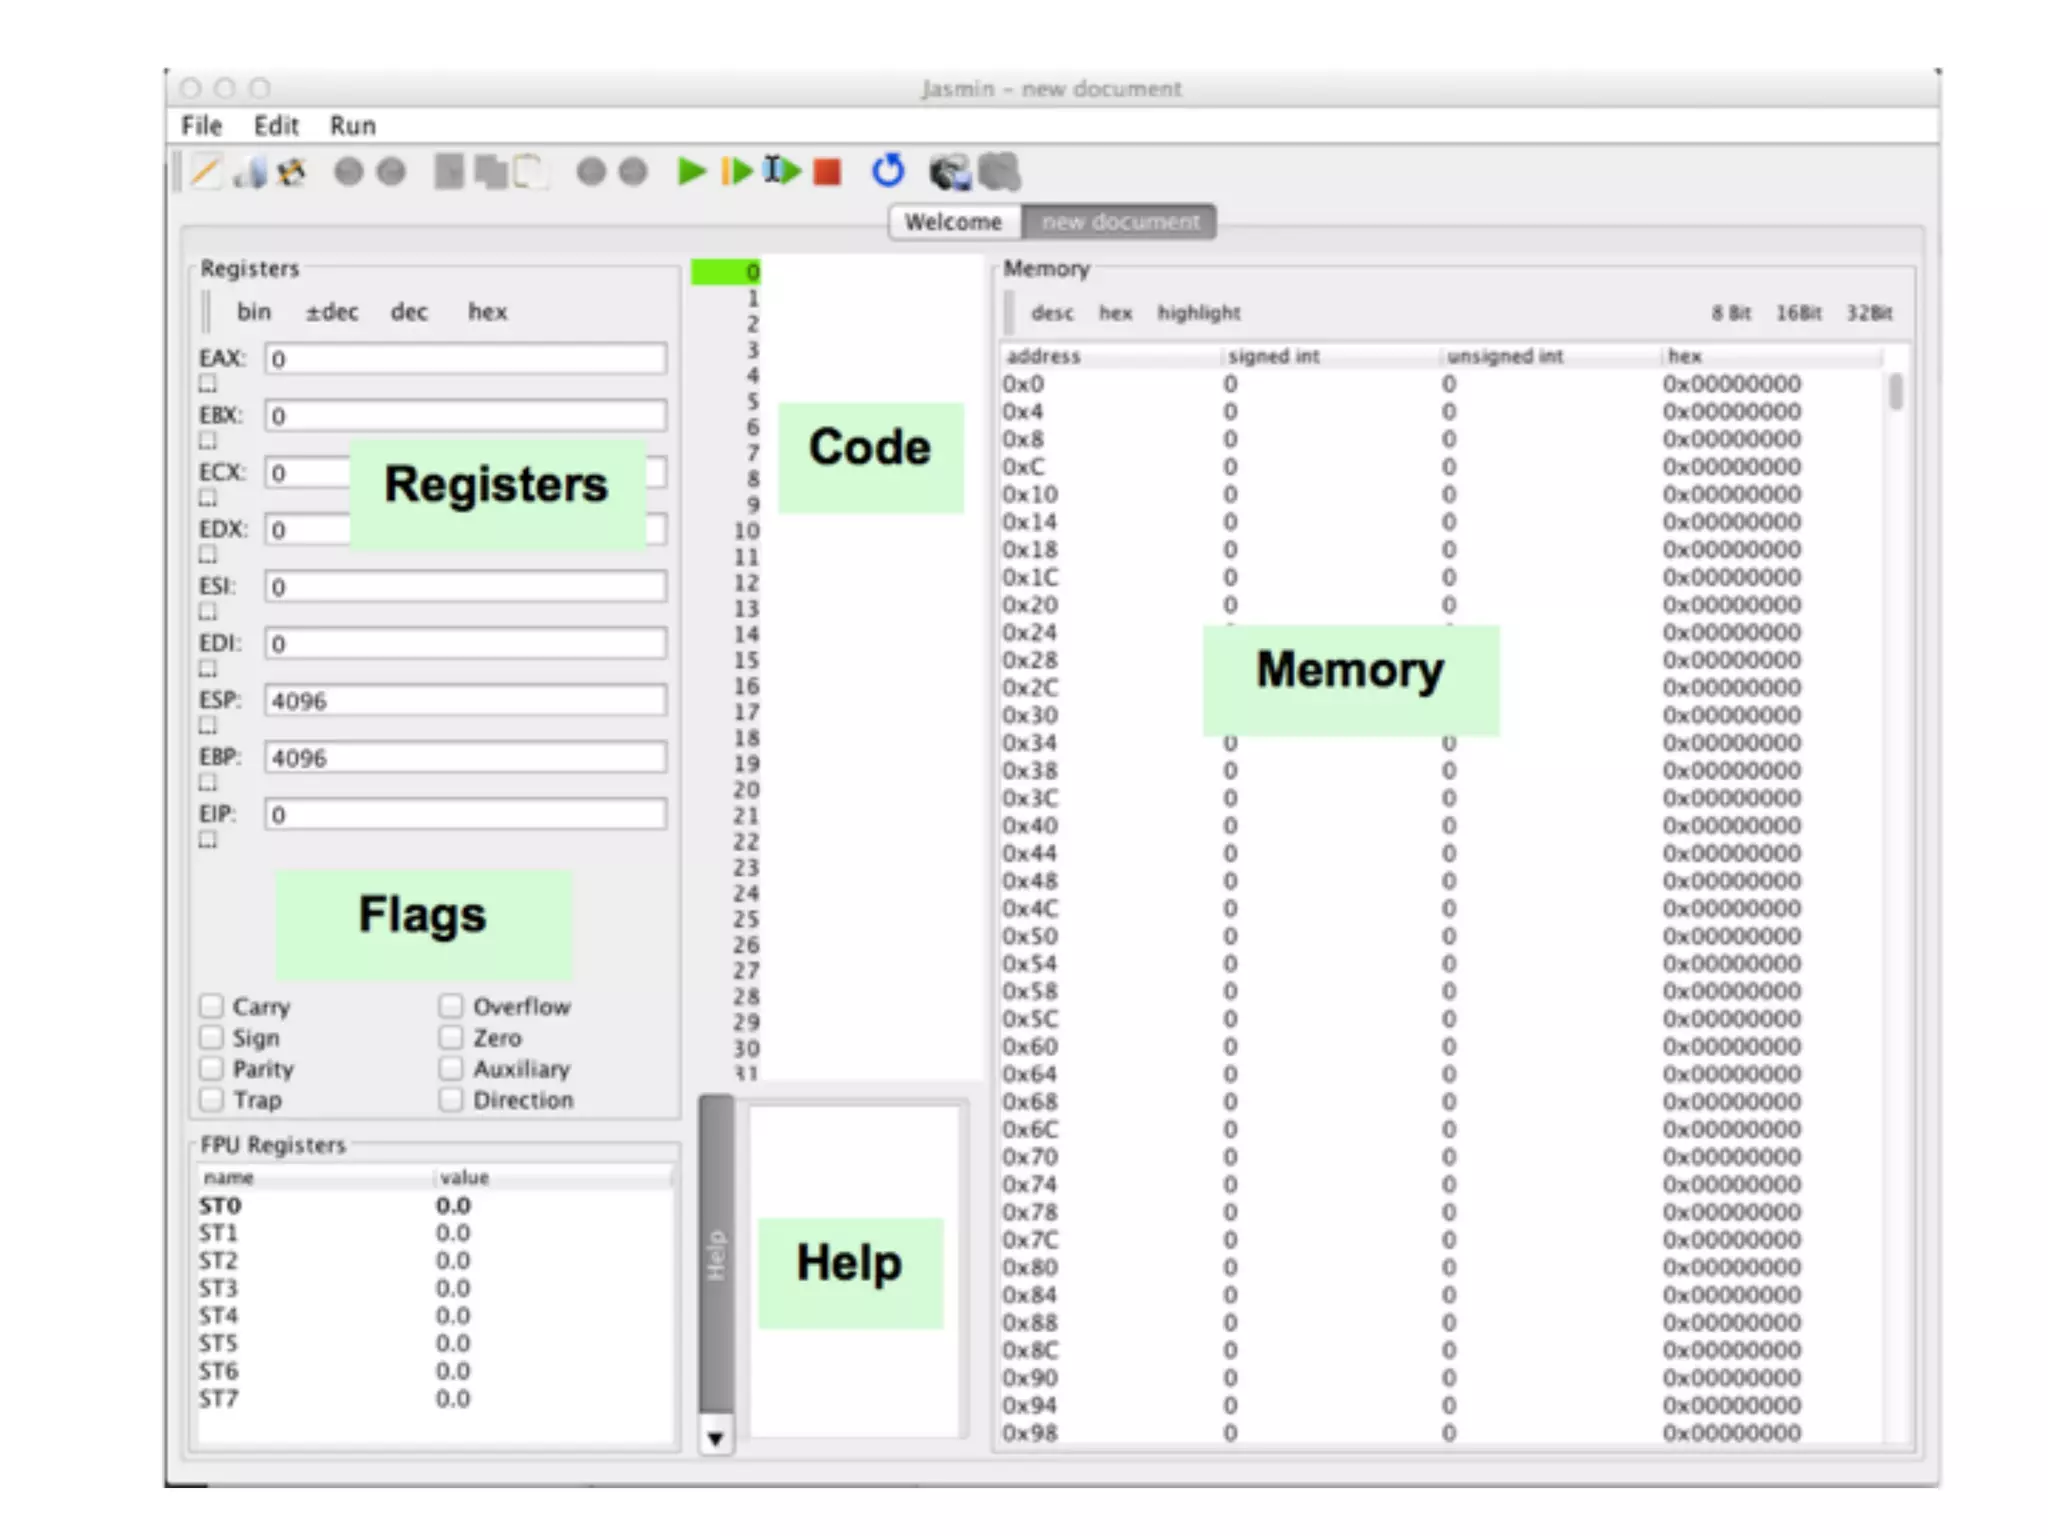Click the New document pencil icon
2048x1536 pixels.
[205, 172]
